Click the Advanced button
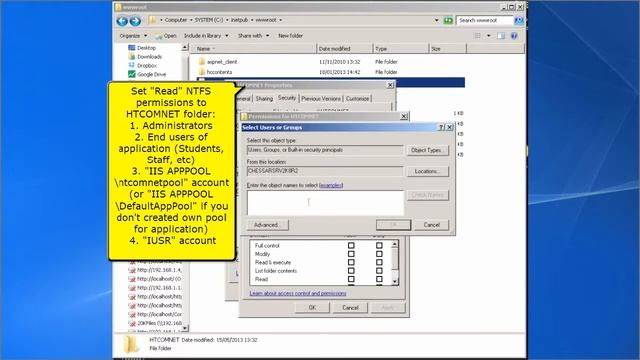The width and height of the screenshot is (640, 360). pyautogui.click(x=268, y=225)
